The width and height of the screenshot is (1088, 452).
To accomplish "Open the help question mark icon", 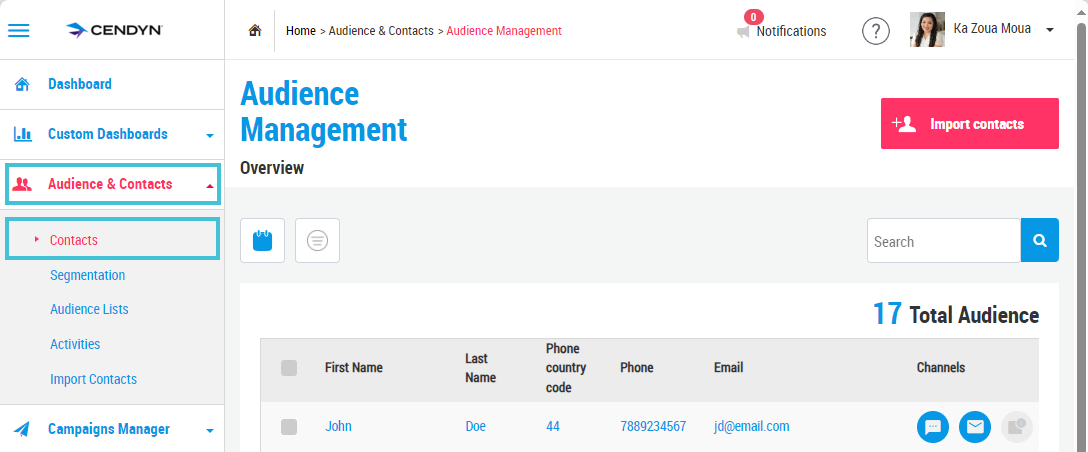I will (x=876, y=31).
